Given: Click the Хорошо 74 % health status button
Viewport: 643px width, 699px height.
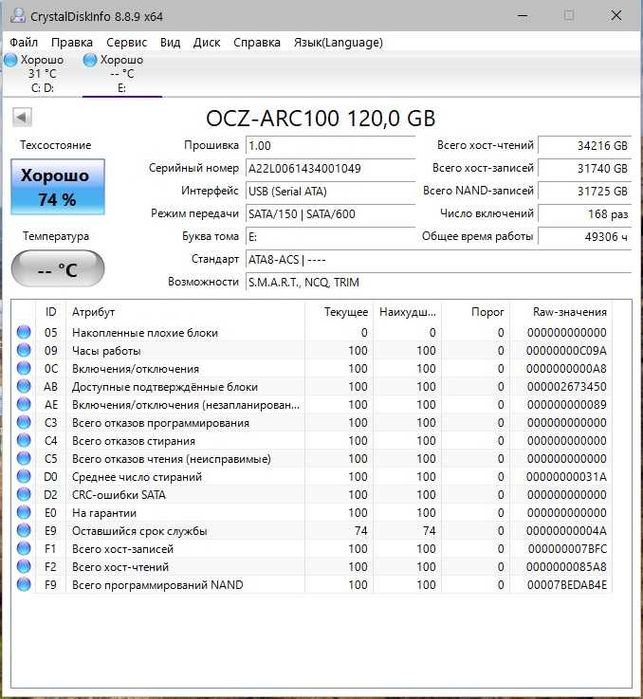Looking at the screenshot, I should click(x=58, y=187).
